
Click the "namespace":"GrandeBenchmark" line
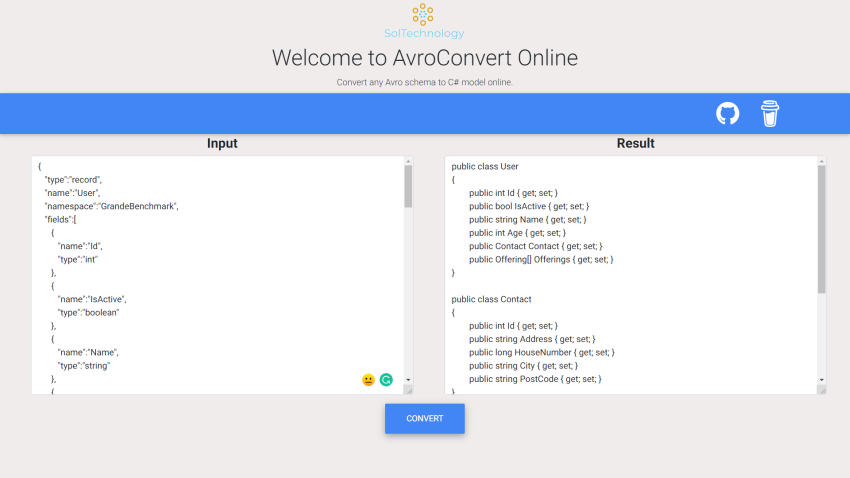click(x=111, y=206)
